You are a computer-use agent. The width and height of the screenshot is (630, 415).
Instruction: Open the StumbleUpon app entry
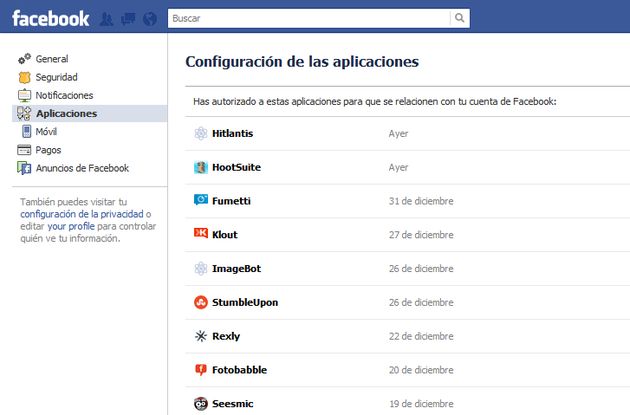coord(245,303)
